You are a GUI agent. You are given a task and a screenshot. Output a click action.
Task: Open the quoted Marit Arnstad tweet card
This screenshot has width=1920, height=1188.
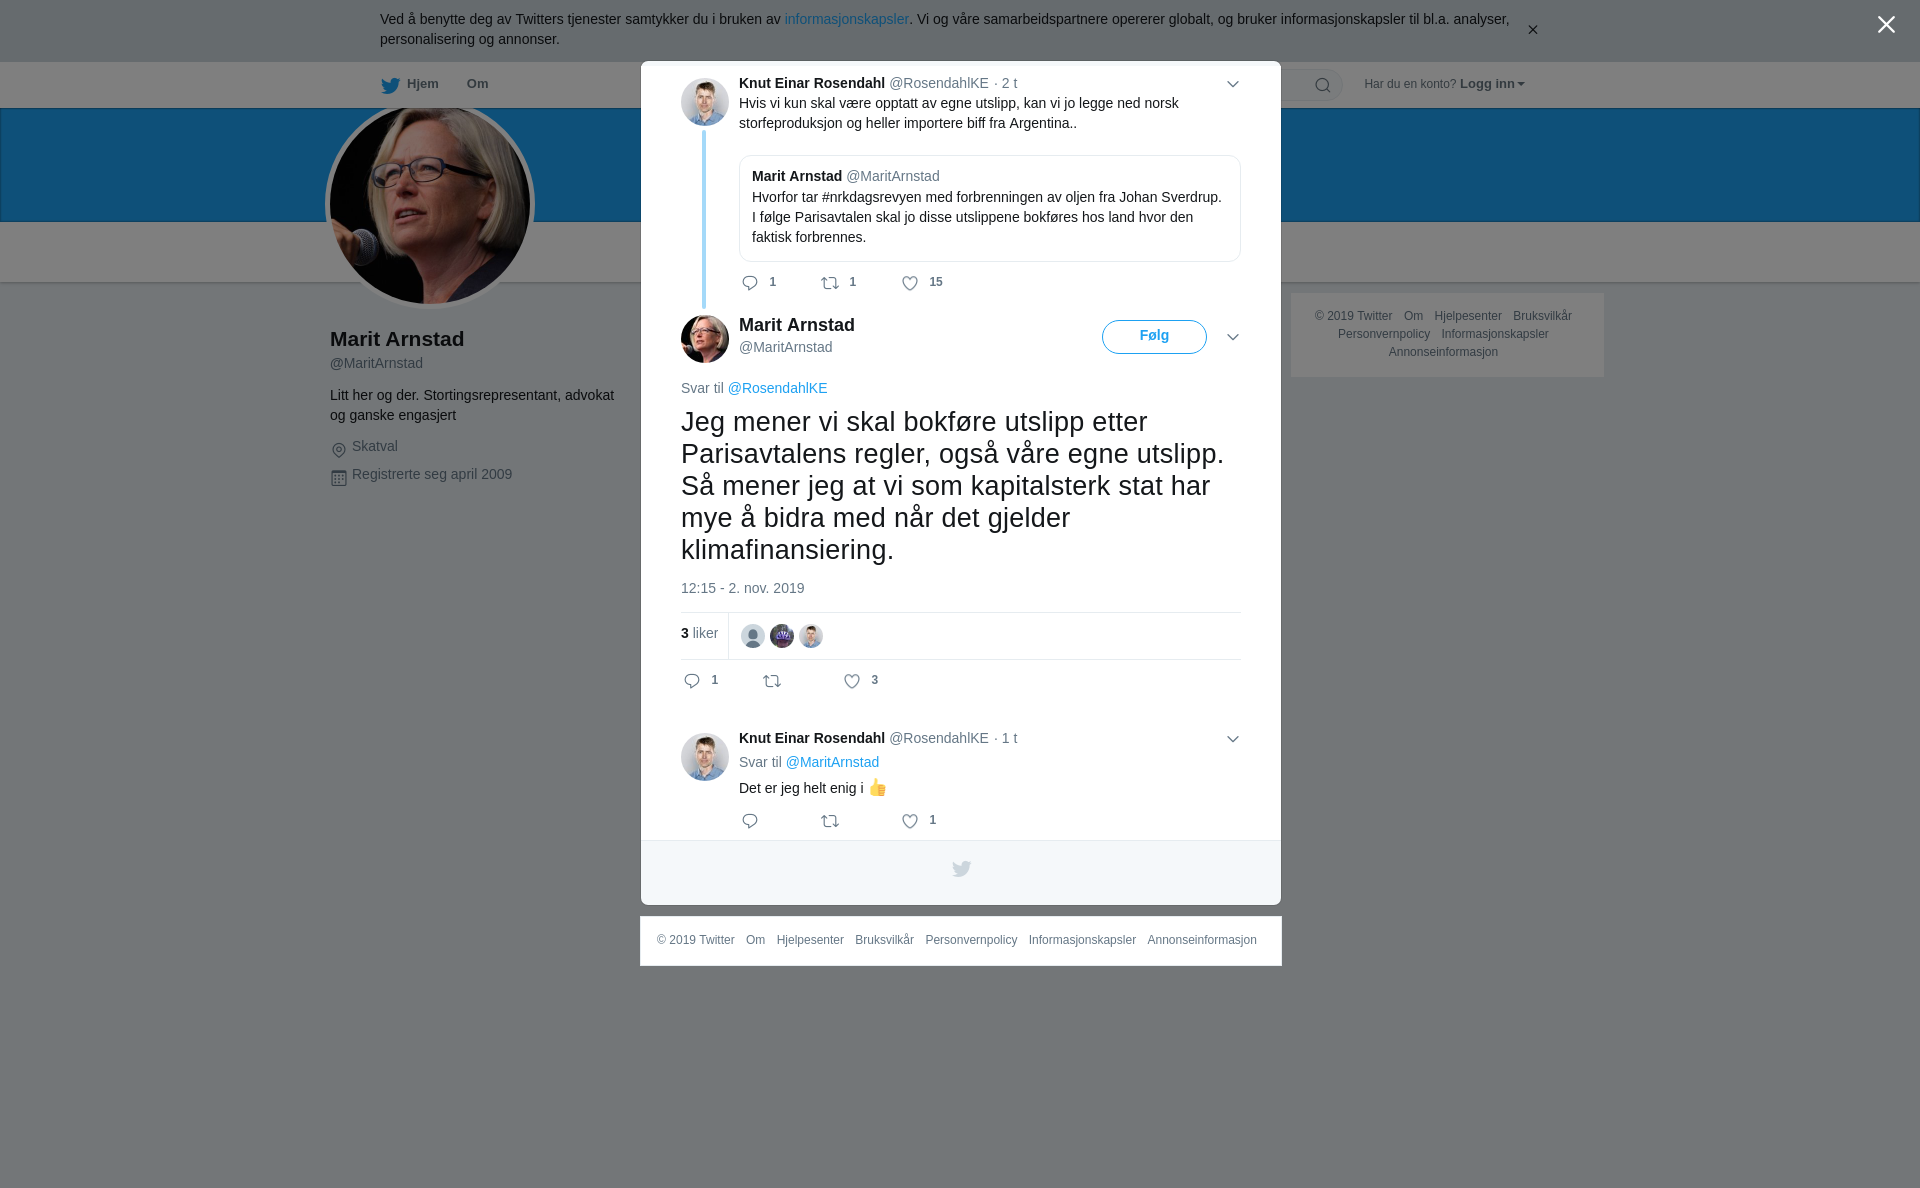click(x=989, y=208)
